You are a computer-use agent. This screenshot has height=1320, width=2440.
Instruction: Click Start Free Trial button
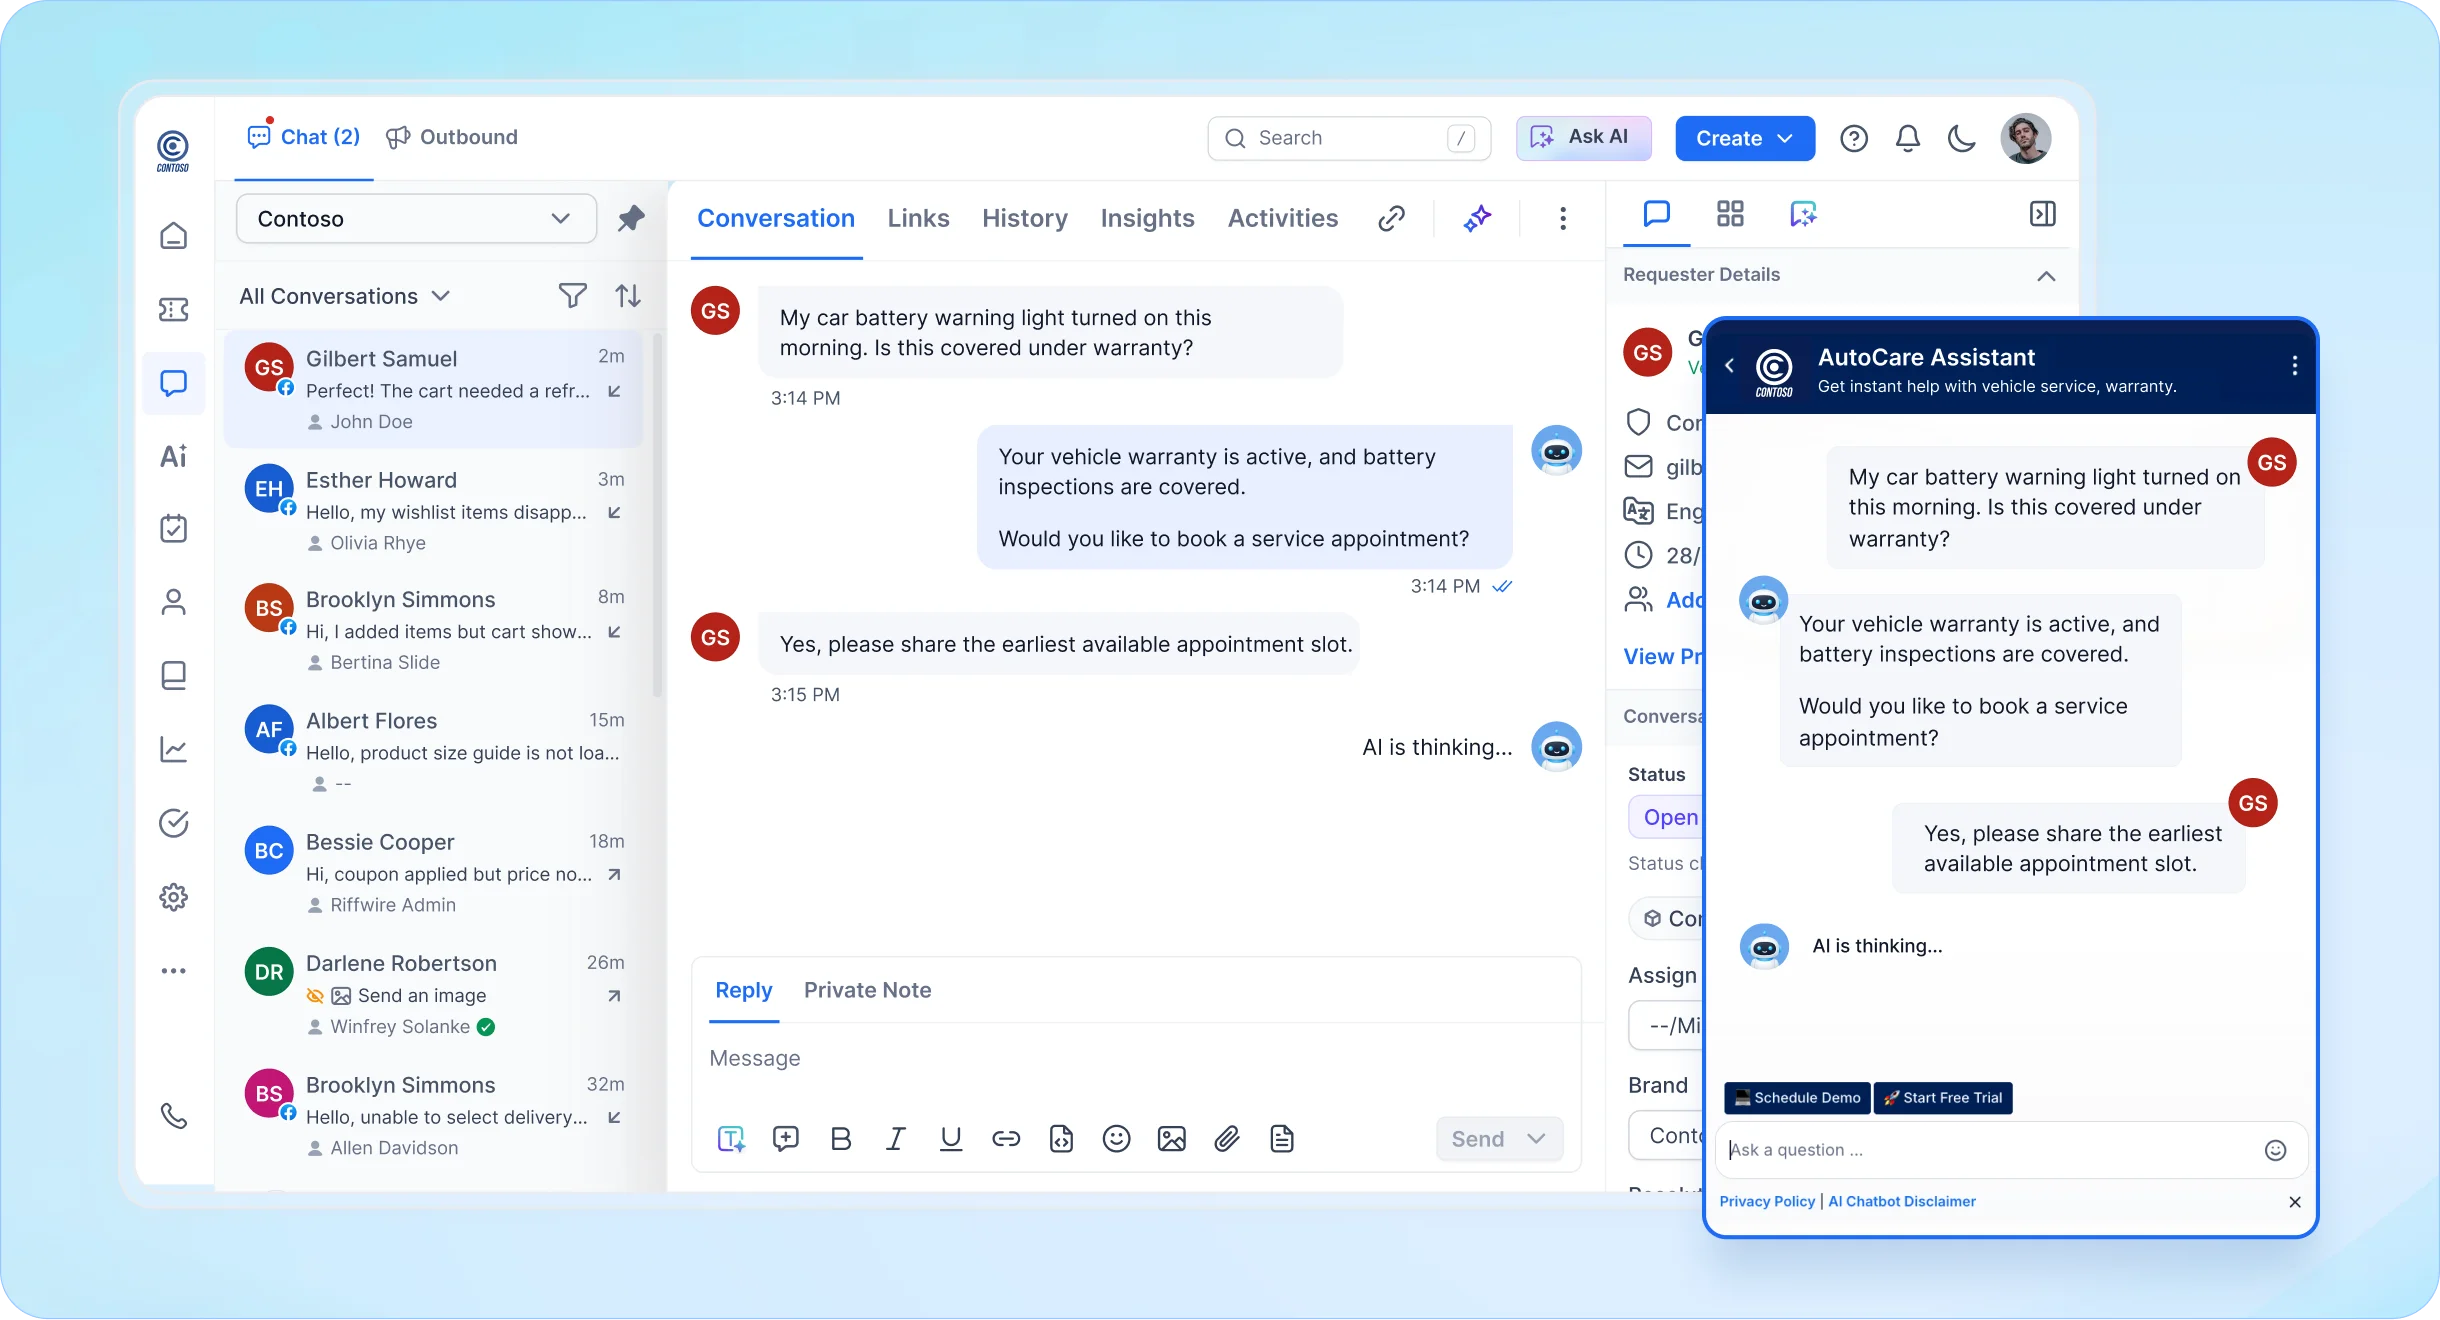pos(1943,1098)
